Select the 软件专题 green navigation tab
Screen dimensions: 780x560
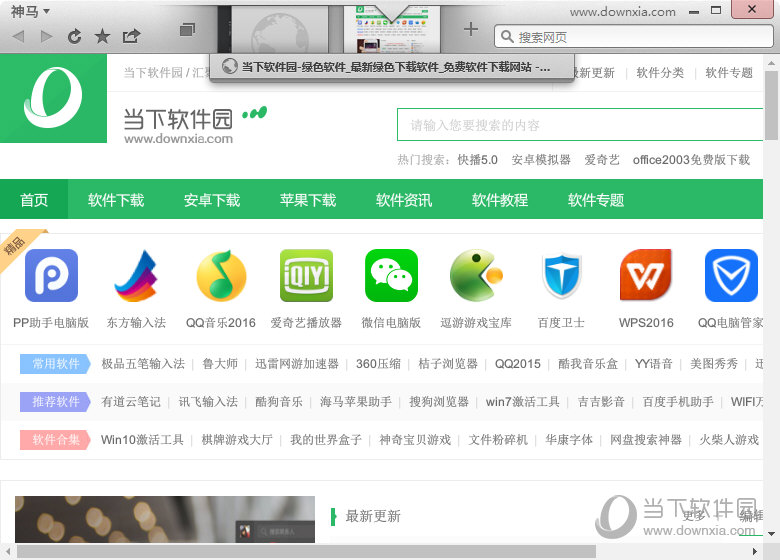tap(596, 199)
